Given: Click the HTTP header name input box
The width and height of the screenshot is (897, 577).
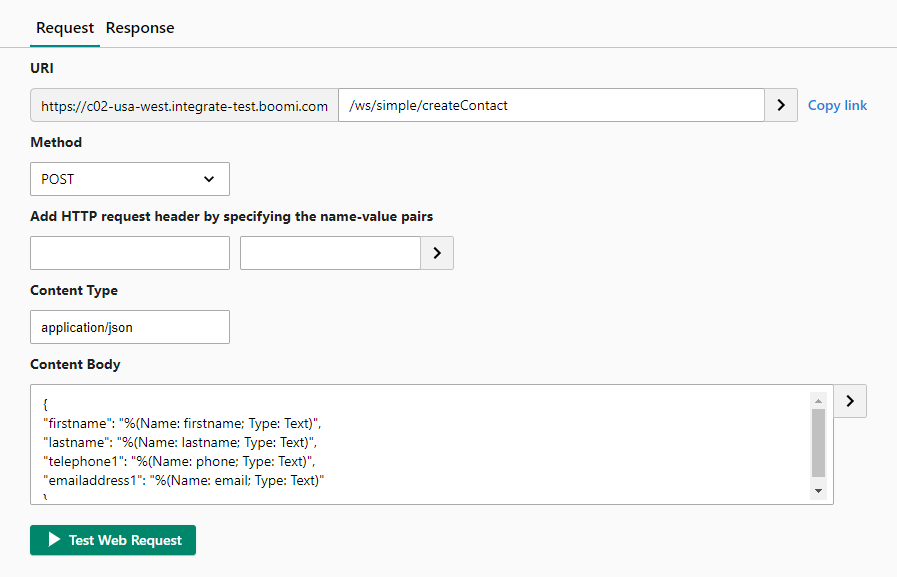Looking at the screenshot, I should 129,252.
